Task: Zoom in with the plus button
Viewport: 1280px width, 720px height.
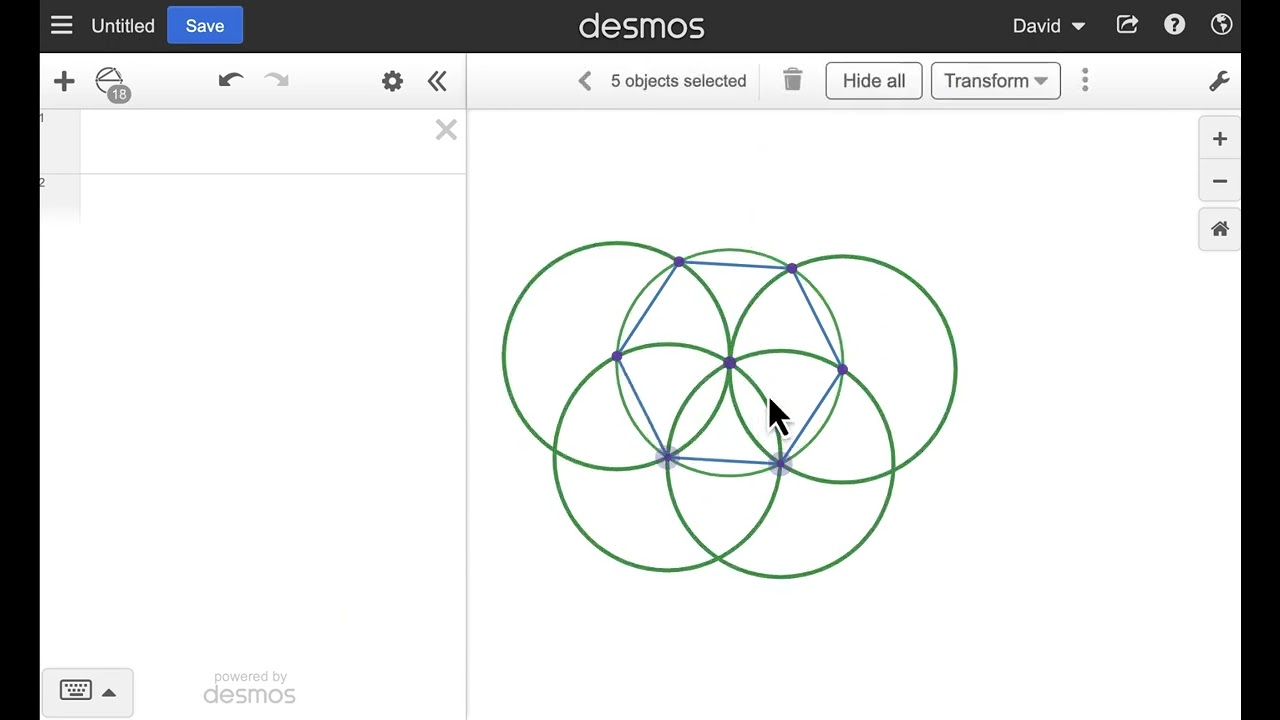Action: tap(1220, 139)
